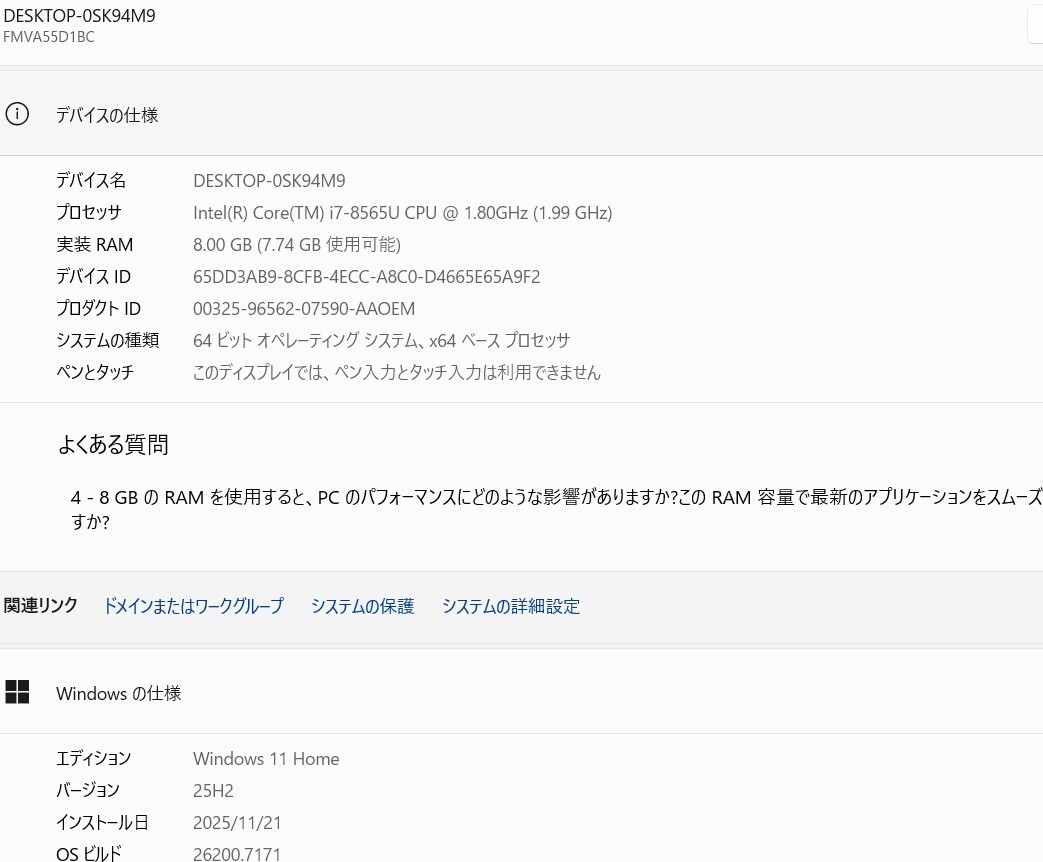The width and height of the screenshot is (1043, 862).
Task: Collapse the Windows の仕様 section header
Action: coord(522,692)
